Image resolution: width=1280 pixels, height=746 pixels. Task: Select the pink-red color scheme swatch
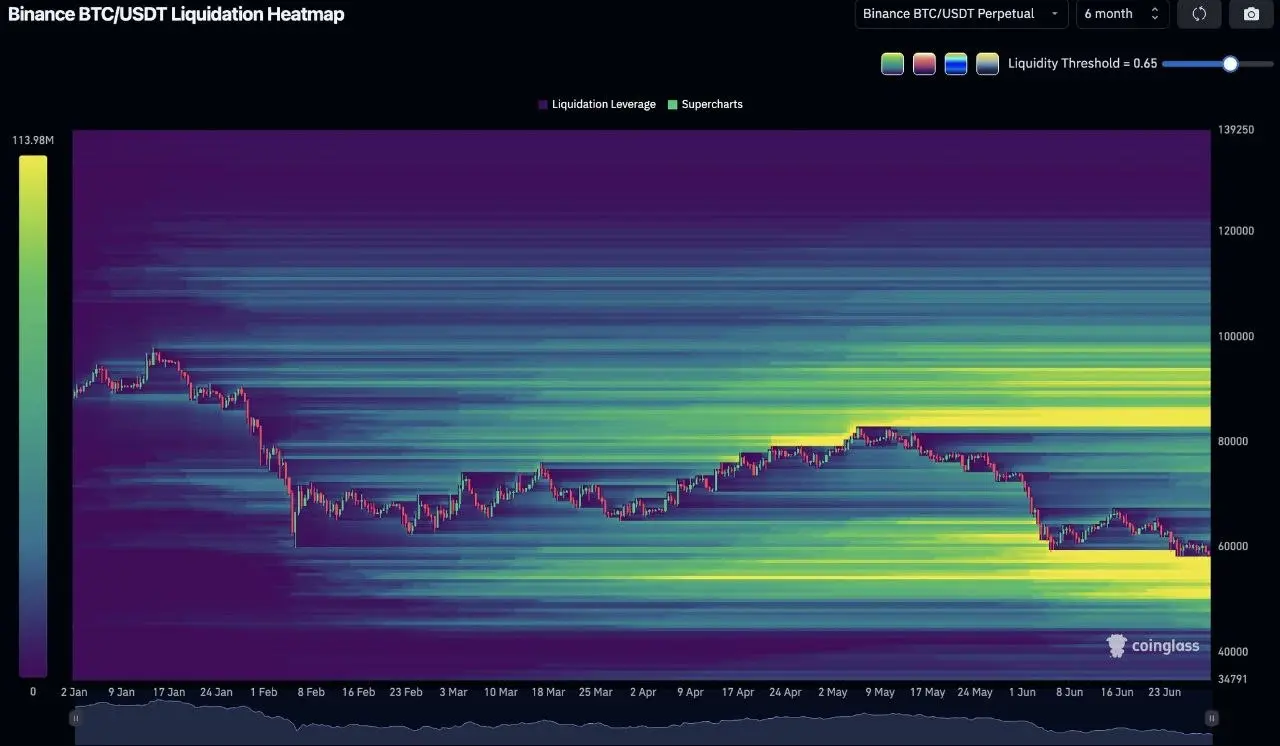pyautogui.click(x=924, y=64)
